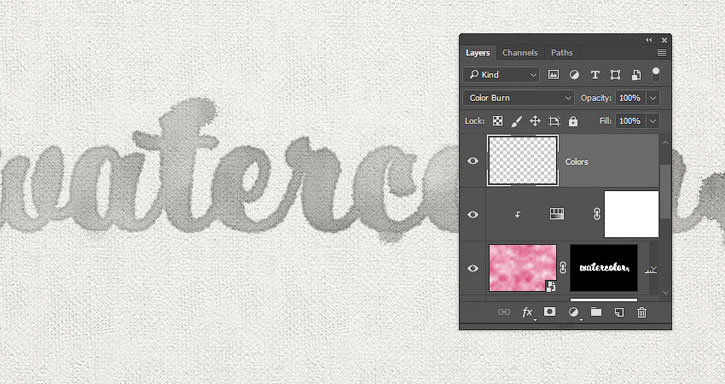The width and height of the screenshot is (725, 384).
Task: Filter for pixel layers
Action: (553, 74)
